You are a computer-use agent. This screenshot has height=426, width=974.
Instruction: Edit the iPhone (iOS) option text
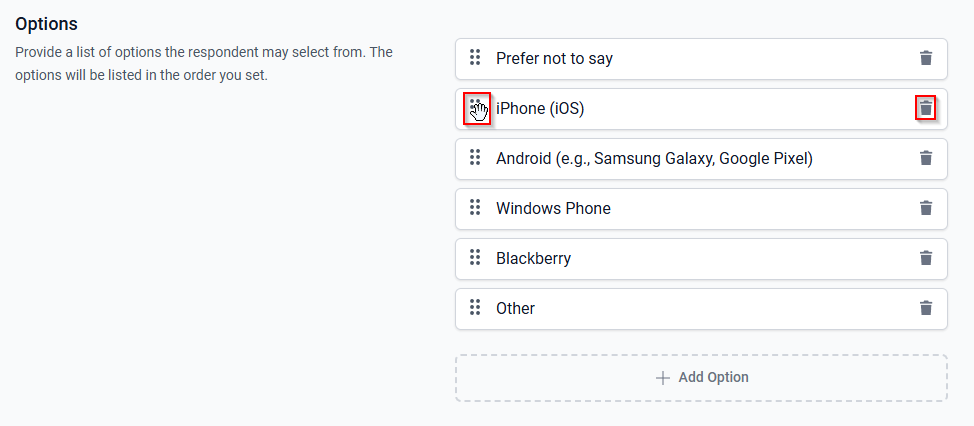pyautogui.click(x=701, y=109)
